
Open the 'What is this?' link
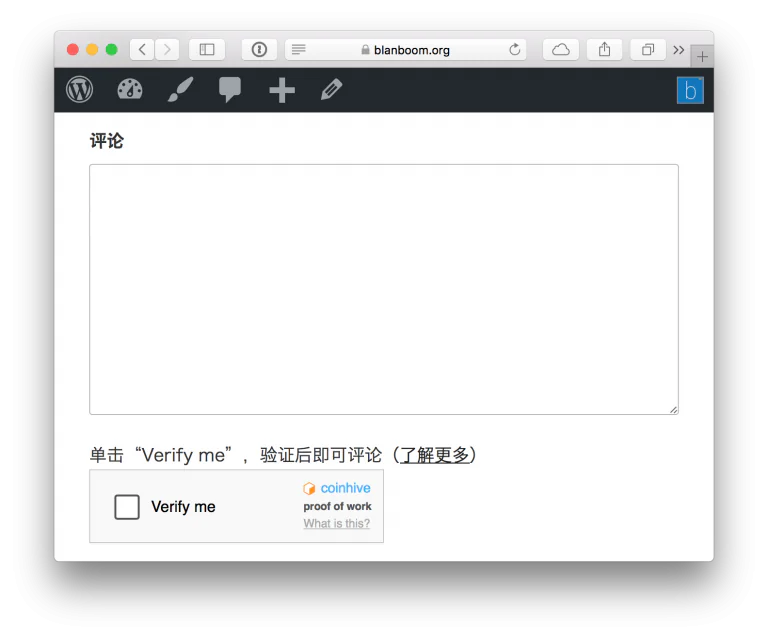coord(336,523)
